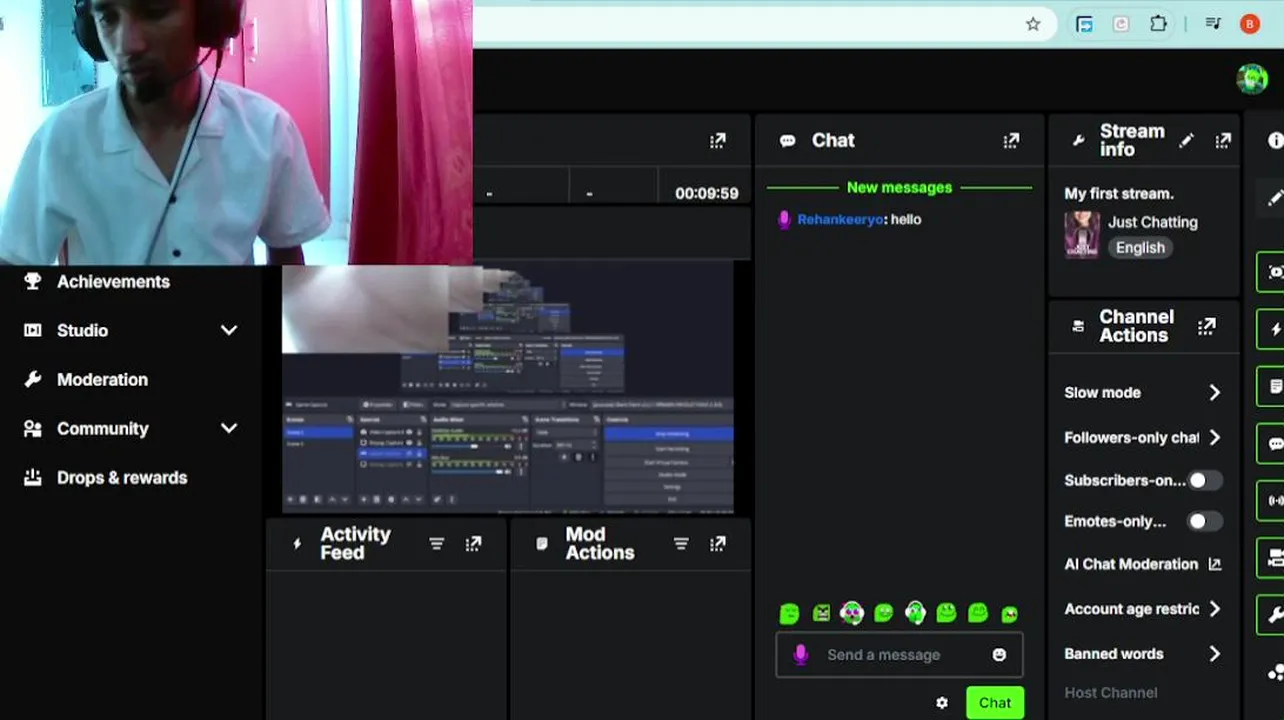Open Mod Actions filter settings
Viewport: 1284px width, 720px height.
(x=681, y=544)
